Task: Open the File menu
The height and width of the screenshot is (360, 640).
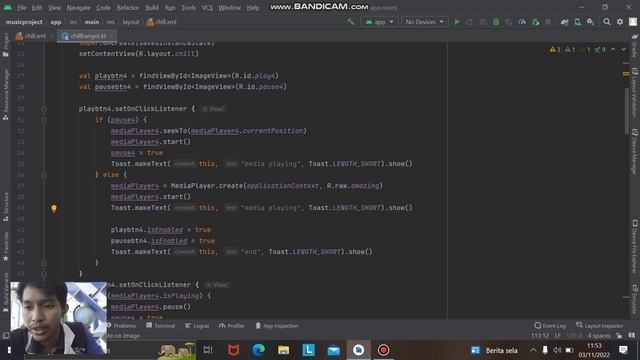Action: [22, 8]
